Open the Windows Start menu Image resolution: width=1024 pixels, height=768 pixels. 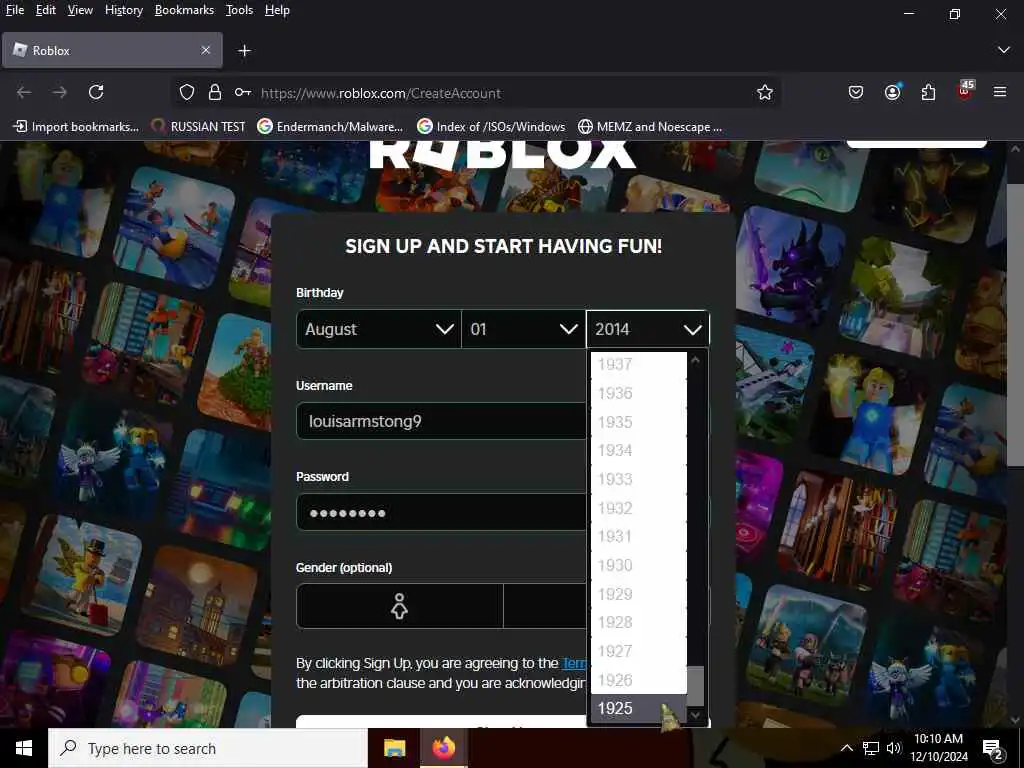tap(24, 748)
